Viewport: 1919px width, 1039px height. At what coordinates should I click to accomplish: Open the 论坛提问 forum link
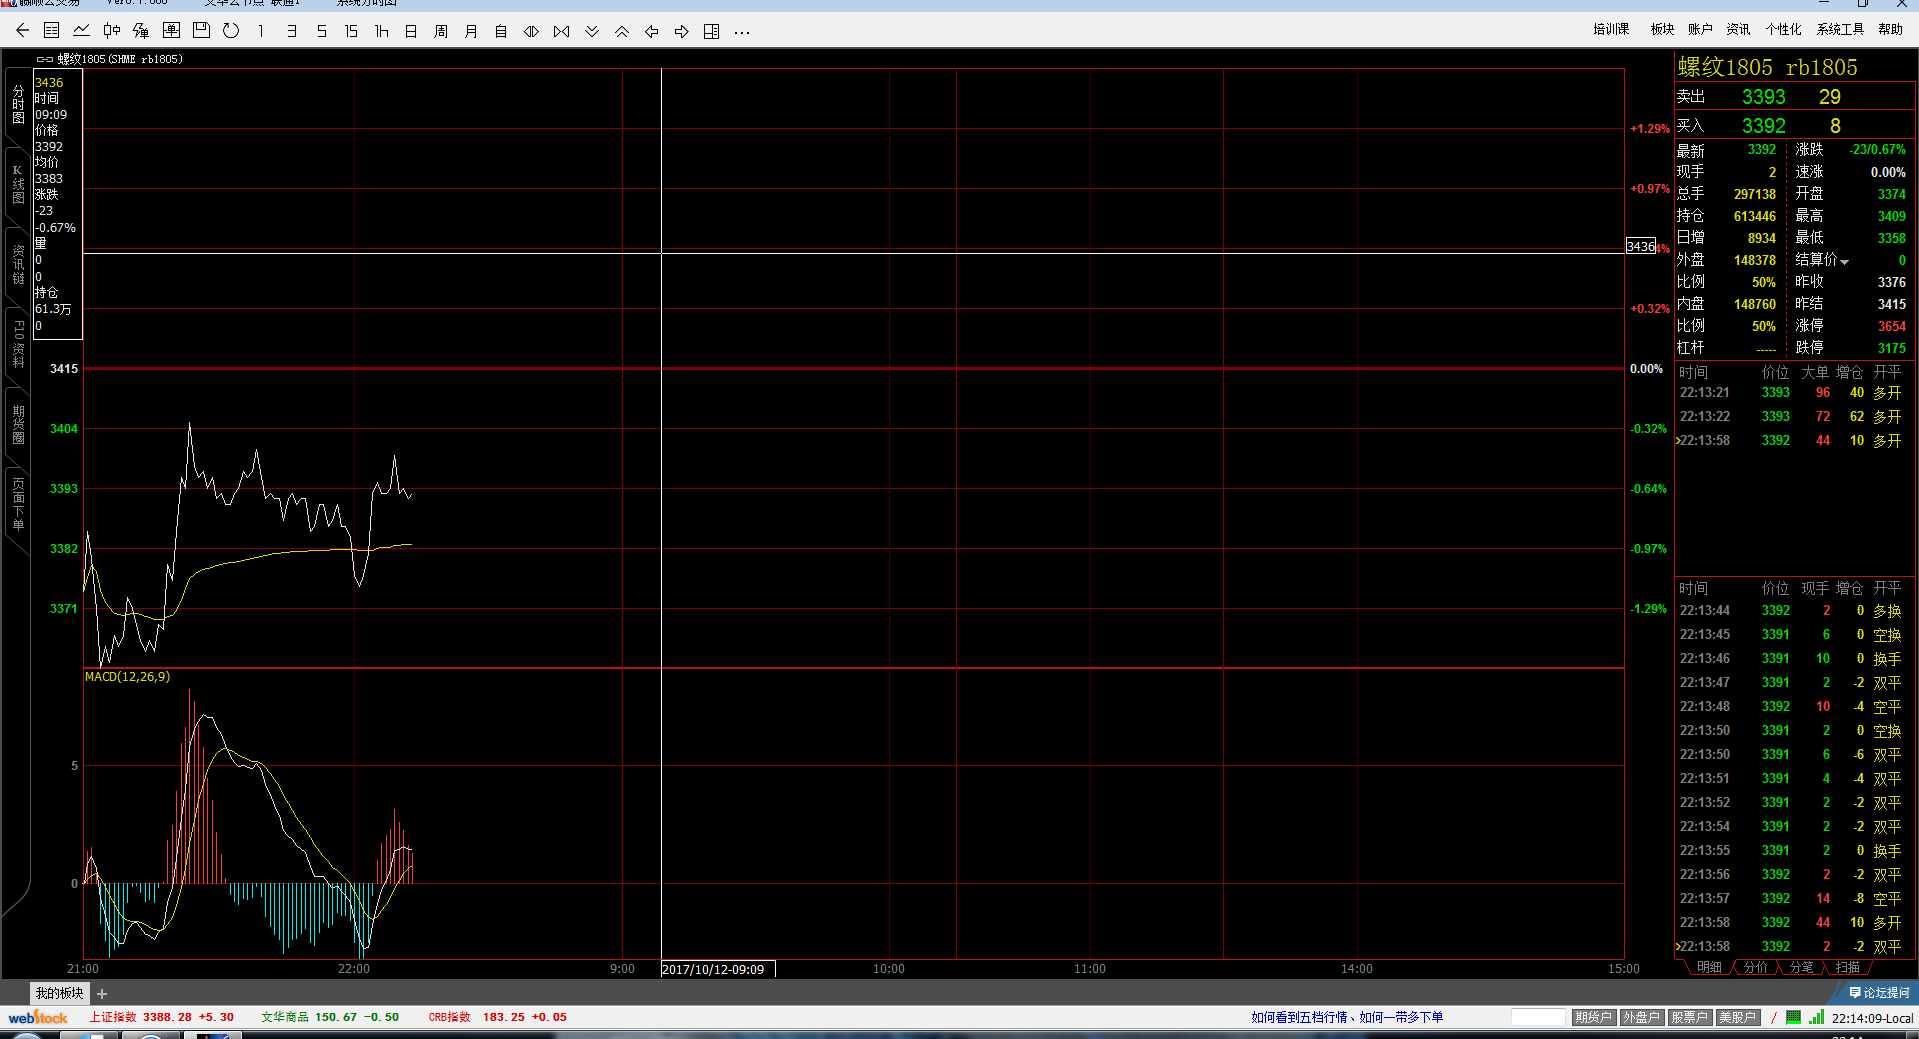1879,993
